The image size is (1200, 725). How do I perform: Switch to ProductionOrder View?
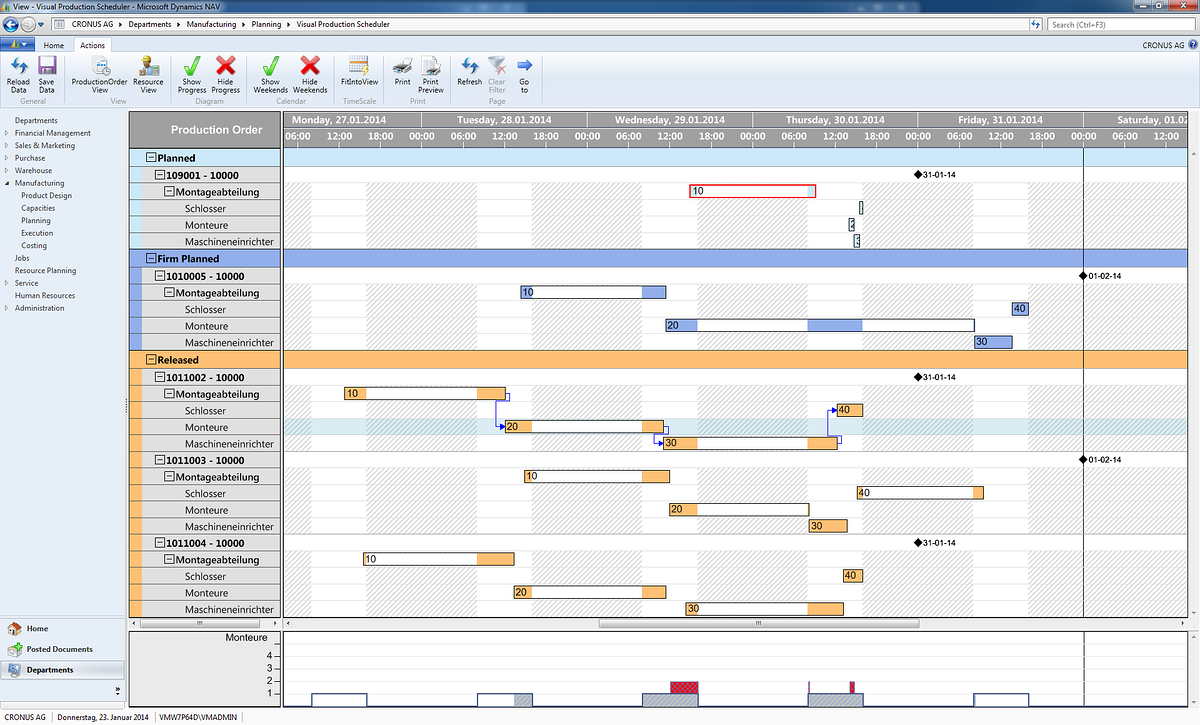(99, 72)
